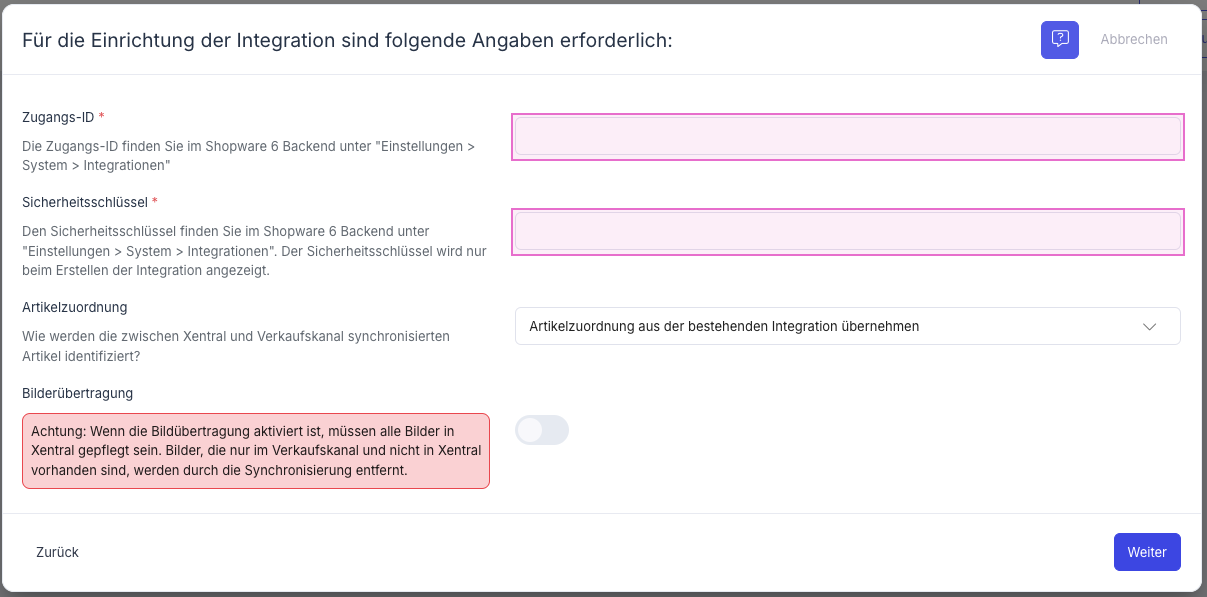This screenshot has width=1207, height=597.
Task: Click into the Sicherheitsschlüssel input field
Action: (847, 232)
